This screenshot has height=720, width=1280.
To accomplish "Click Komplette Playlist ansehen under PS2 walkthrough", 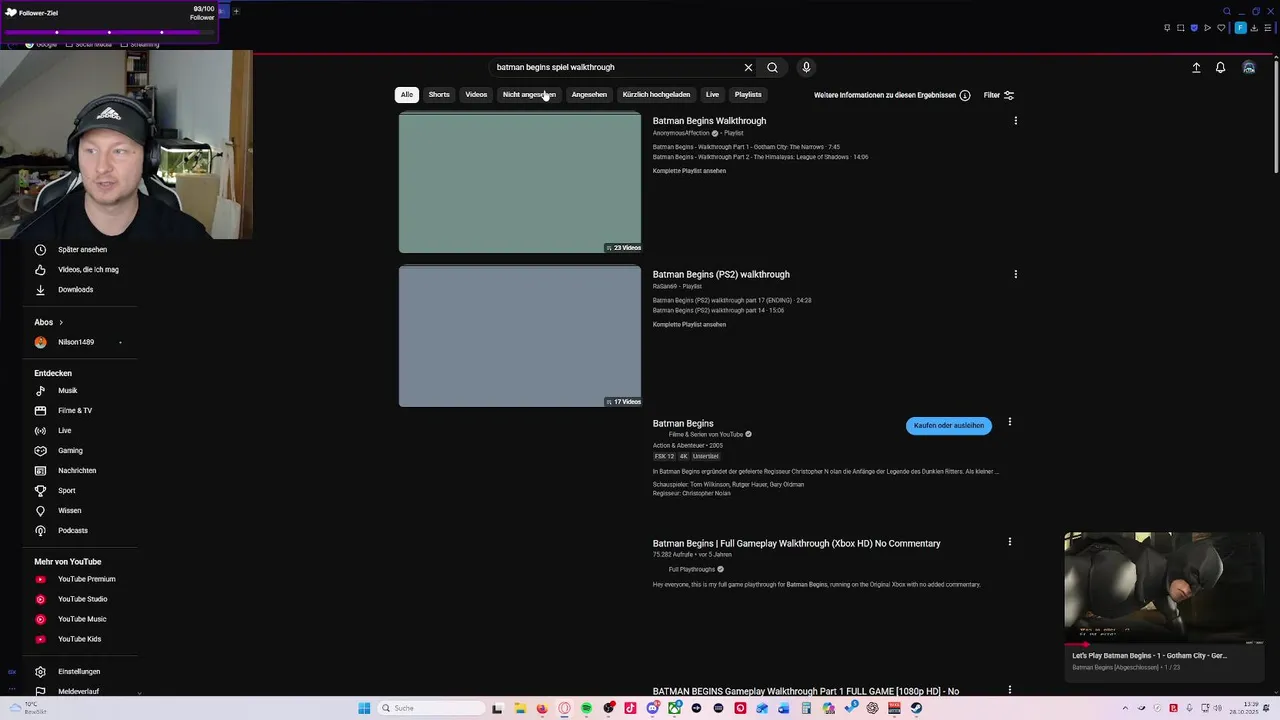I will click(689, 324).
